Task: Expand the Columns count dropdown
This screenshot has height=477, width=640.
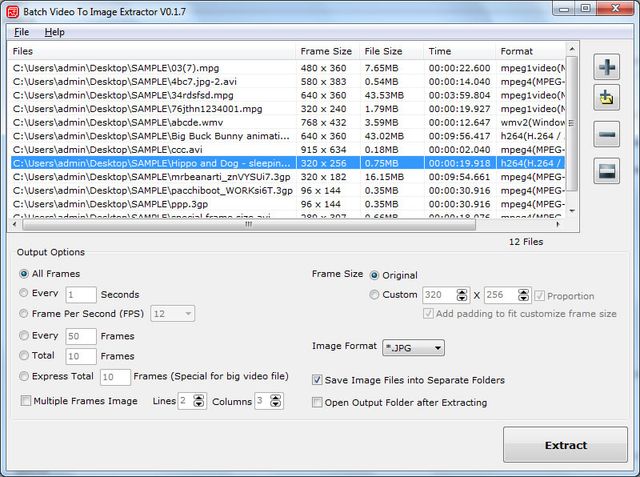Action: click(x=262, y=401)
